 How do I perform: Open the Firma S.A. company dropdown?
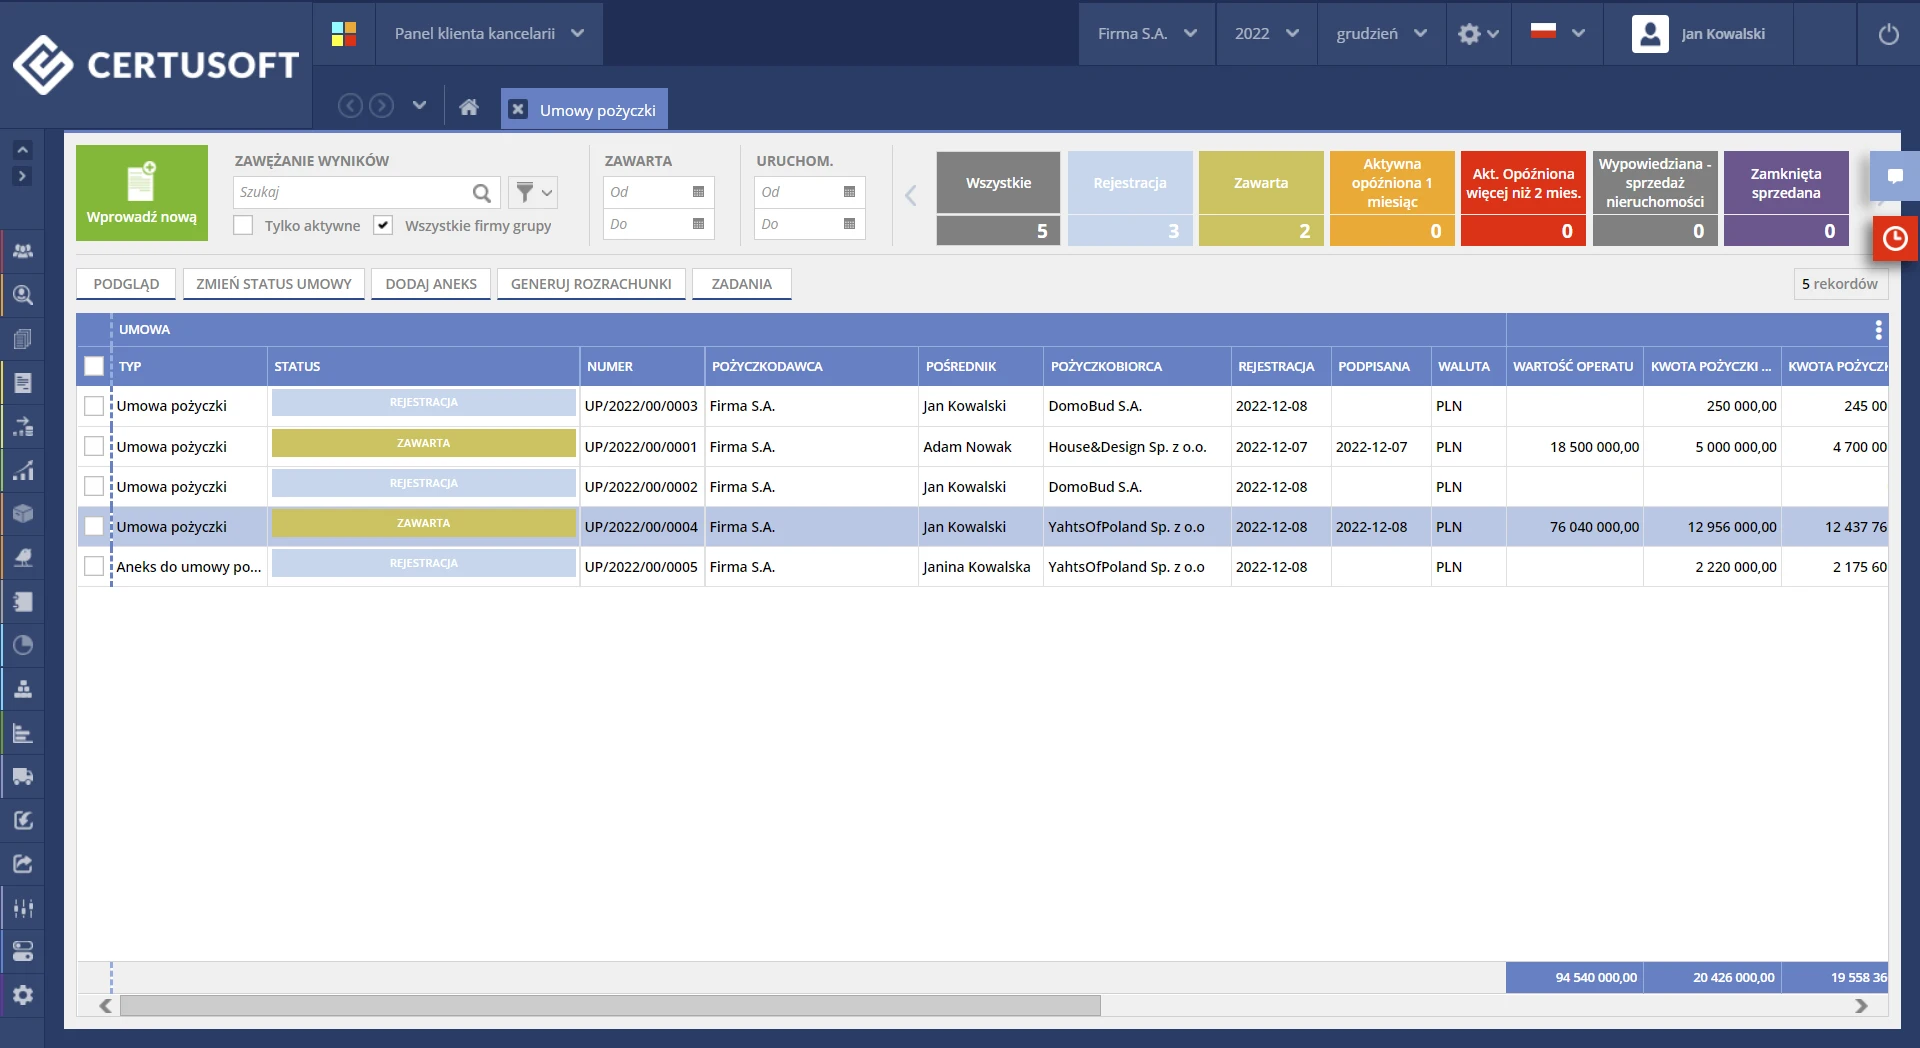click(1147, 34)
